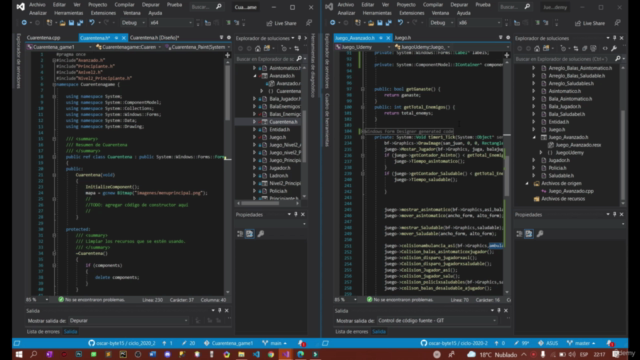
Task: Click Home icon in right Solution Explorer toolbar
Action: pyautogui.click(x=537, y=49)
